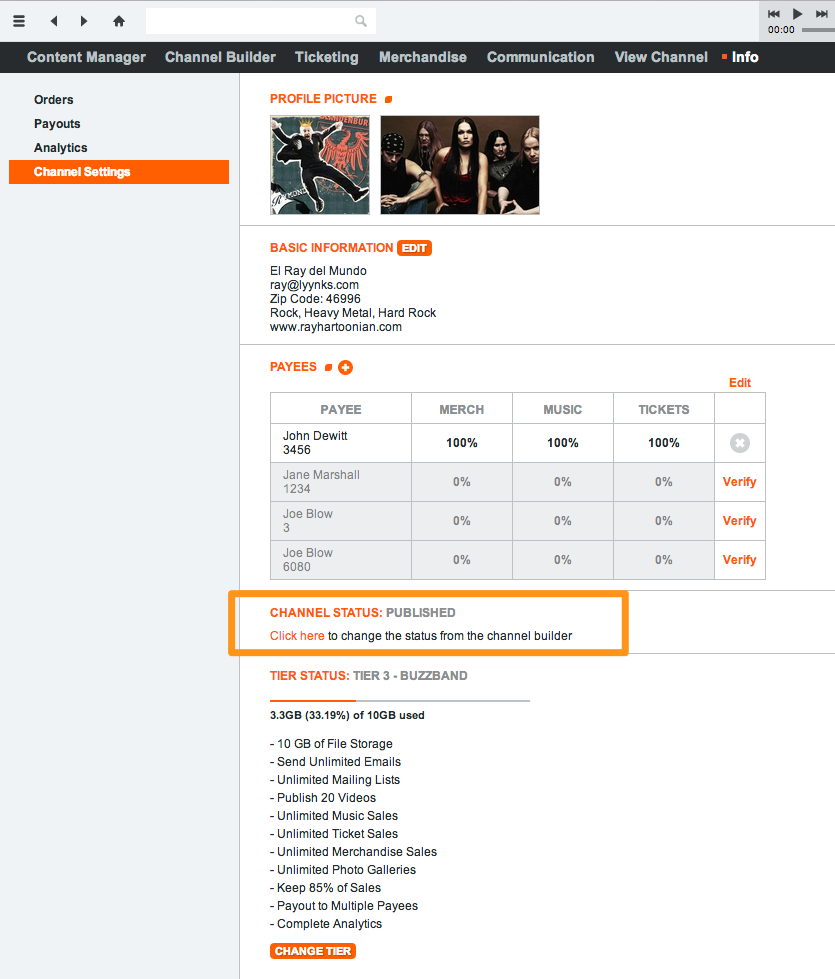Screen dimensions: 835x979
Task: Select the John Dewitt 3456 payee cell
Action: click(341, 443)
